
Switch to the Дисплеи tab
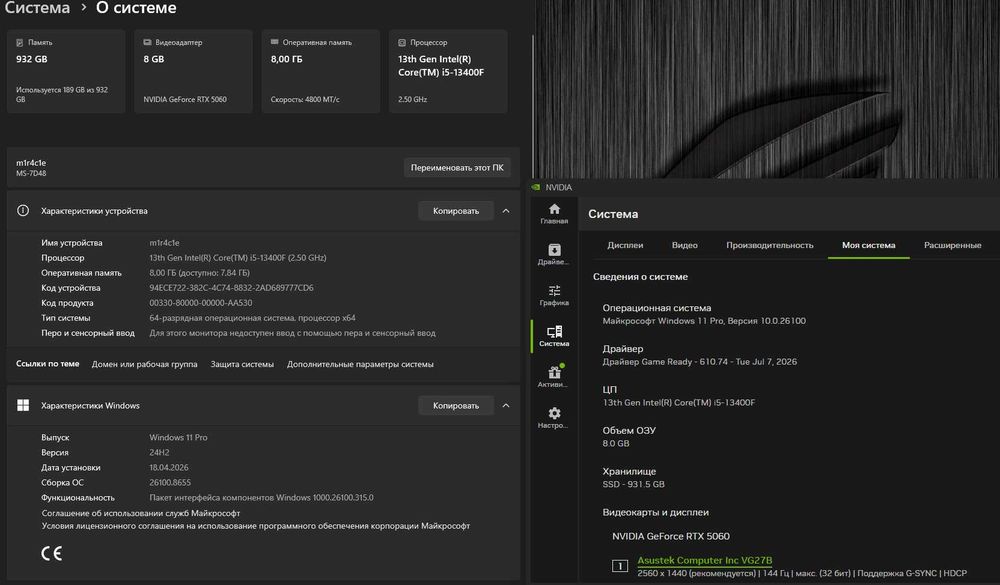(x=625, y=245)
